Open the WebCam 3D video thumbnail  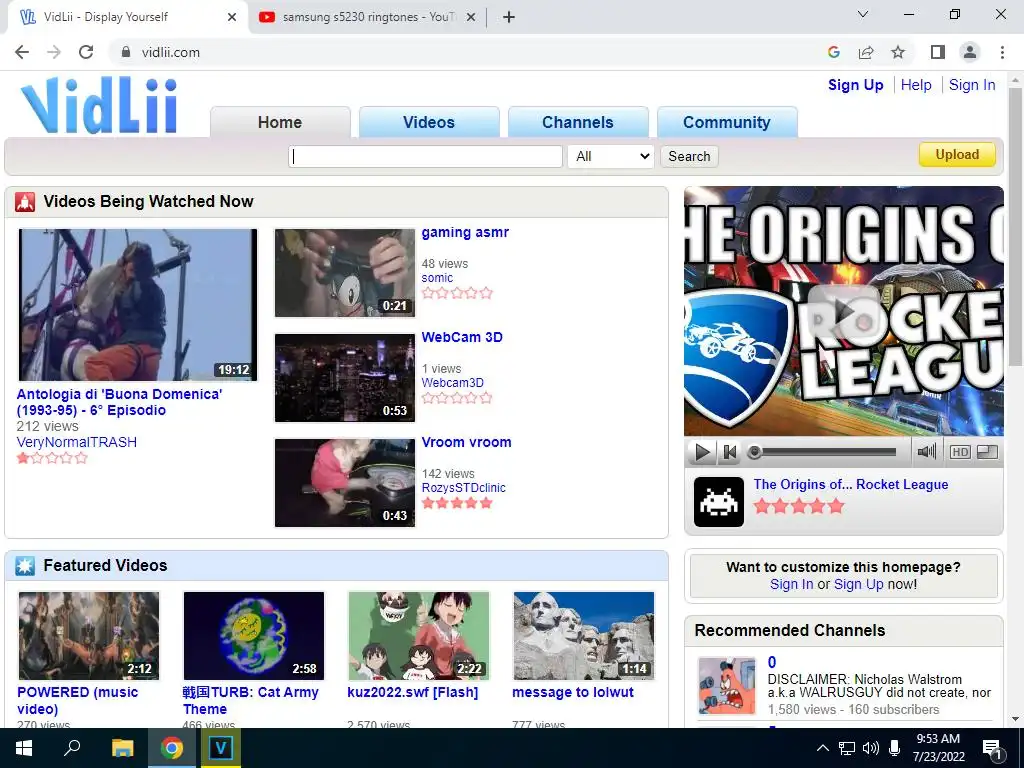345,378
